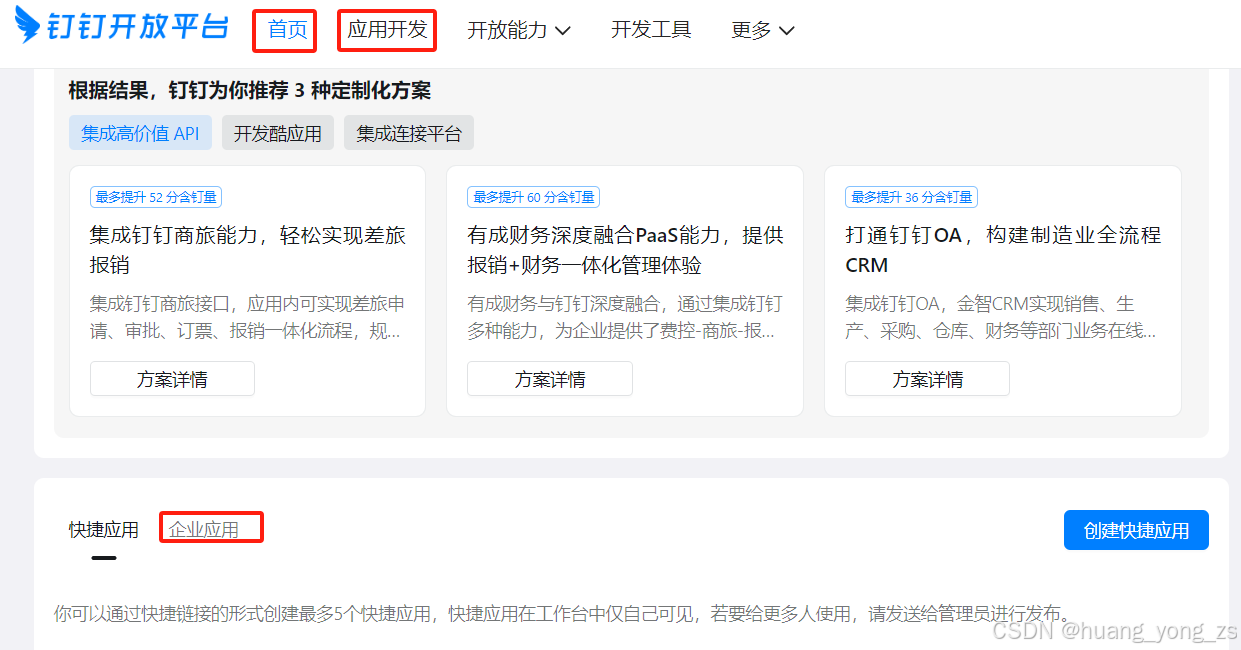1241x650 pixels.
Task: Open 方案详情 for the 商旅能力 card
Action: 172,379
